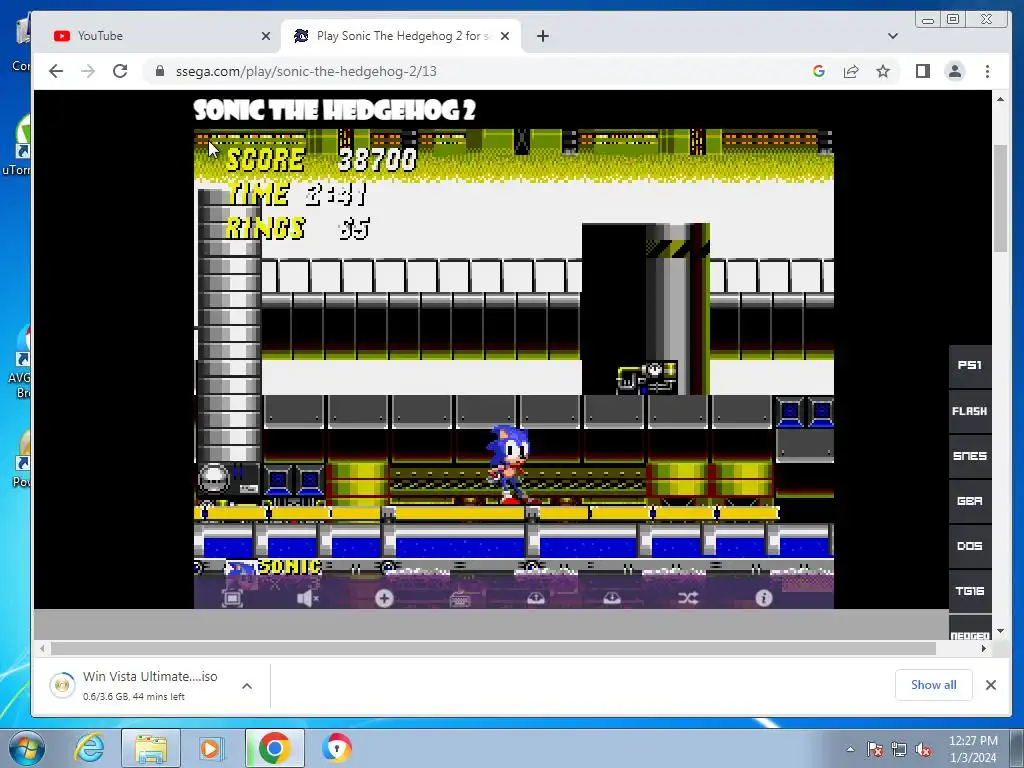Click the shuffle random game icon
The image size is (1024, 768).
click(688, 598)
